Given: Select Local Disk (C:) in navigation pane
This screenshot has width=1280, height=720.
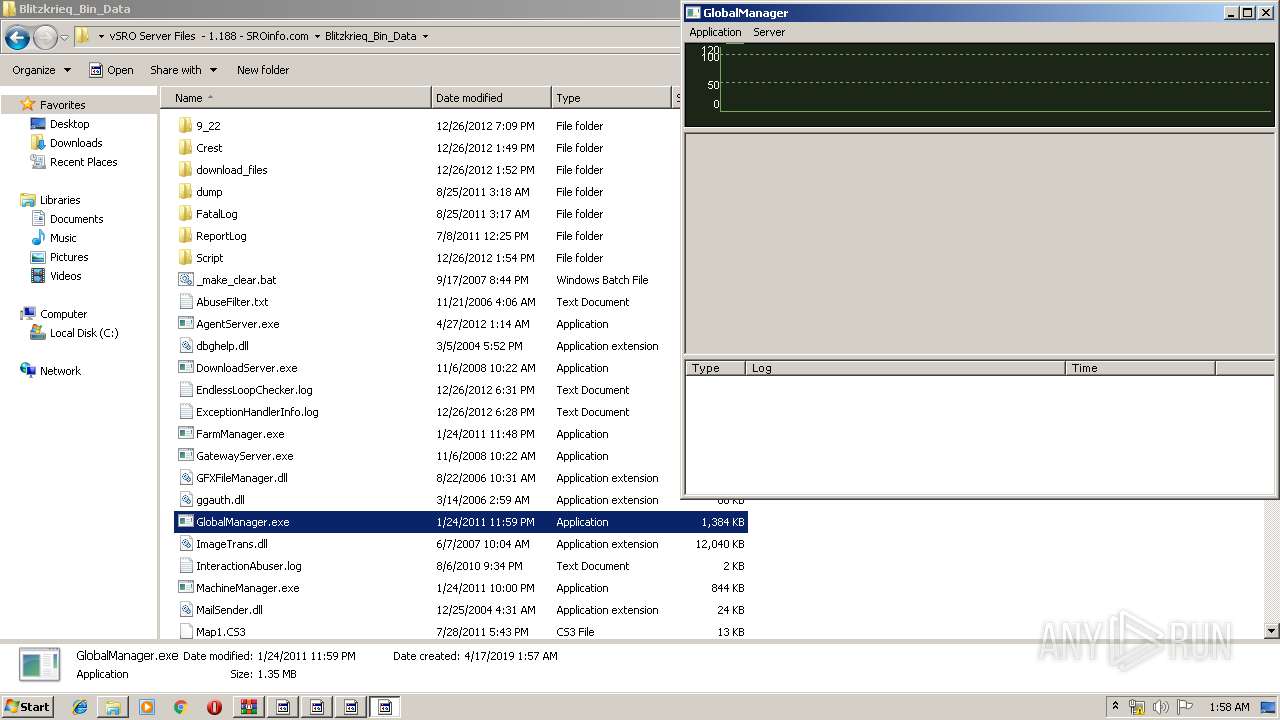Looking at the screenshot, I should pos(84,333).
